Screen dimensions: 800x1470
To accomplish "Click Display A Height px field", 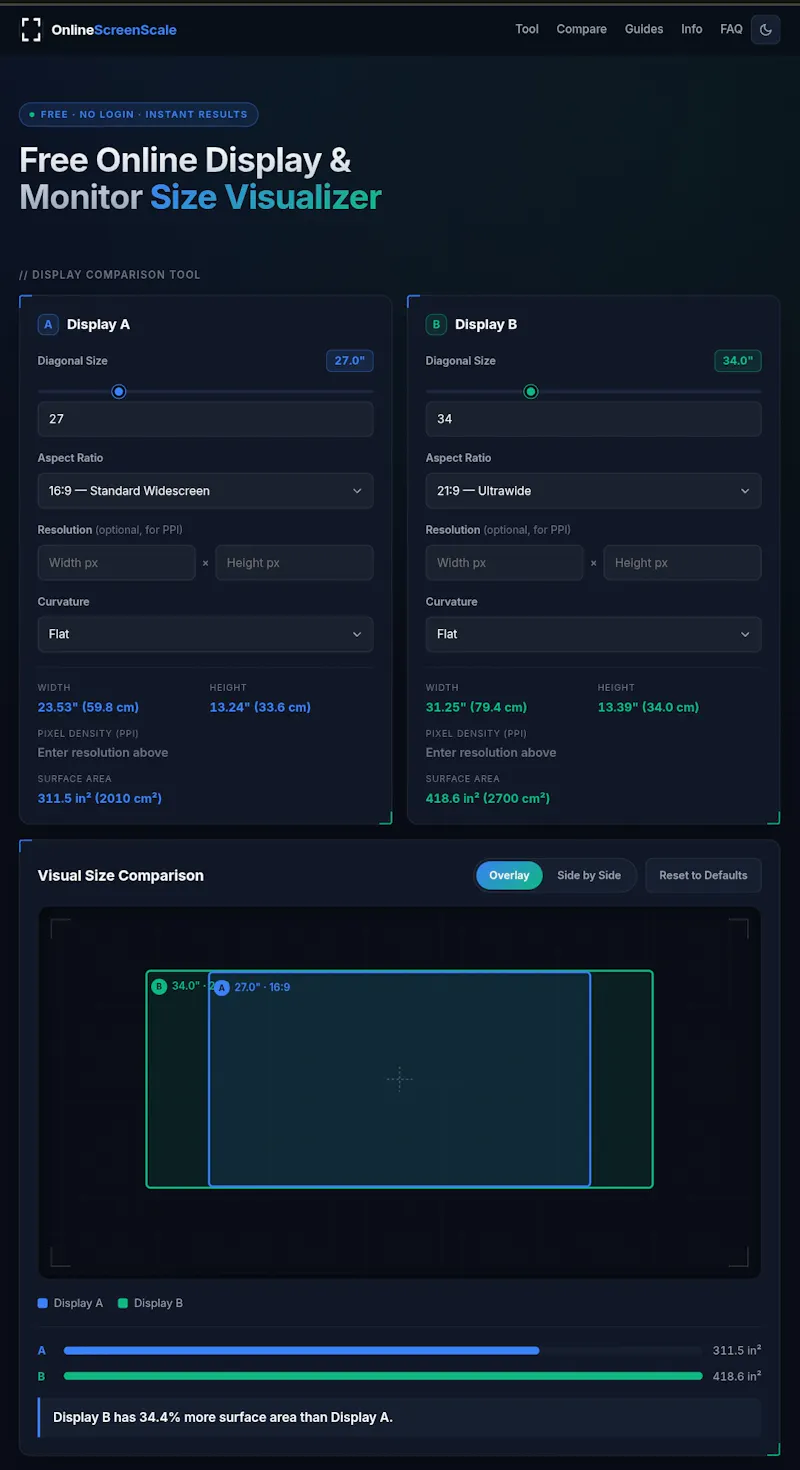I will click(x=294, y=563).
